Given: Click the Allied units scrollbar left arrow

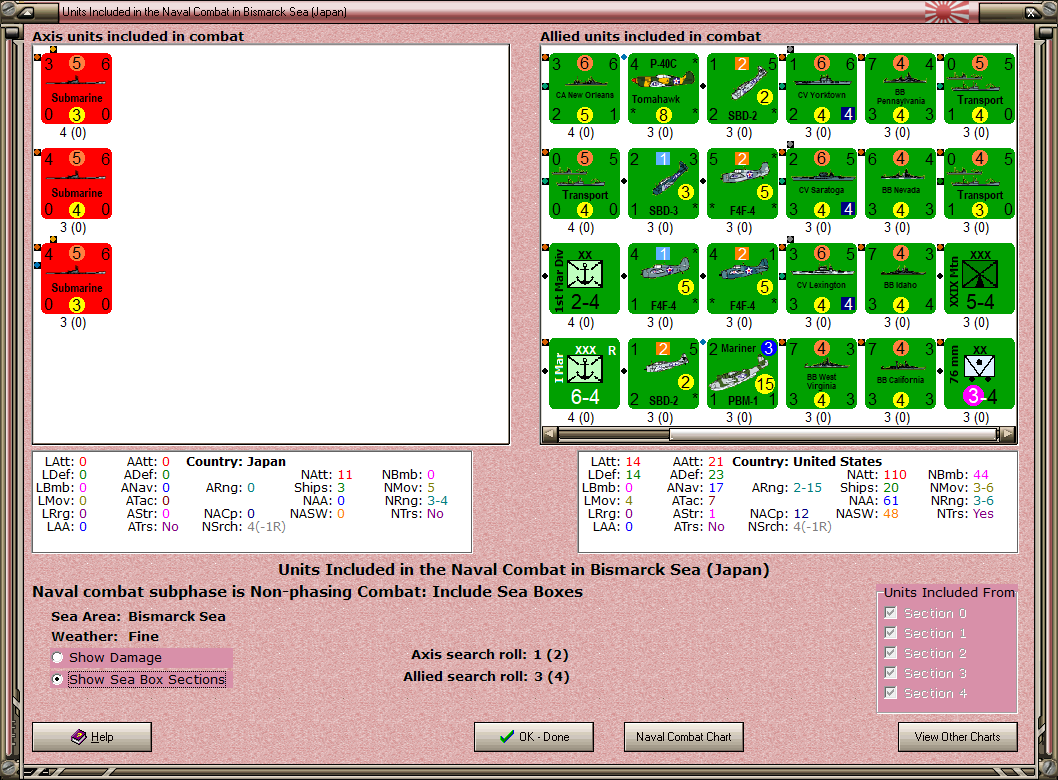Looking at the screenshot, I should pyautogui.click(x=550, y=434).
